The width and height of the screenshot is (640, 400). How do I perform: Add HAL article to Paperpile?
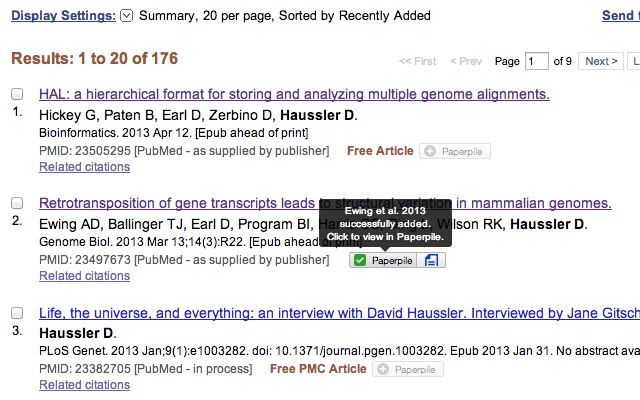click(x=455, y=152)
